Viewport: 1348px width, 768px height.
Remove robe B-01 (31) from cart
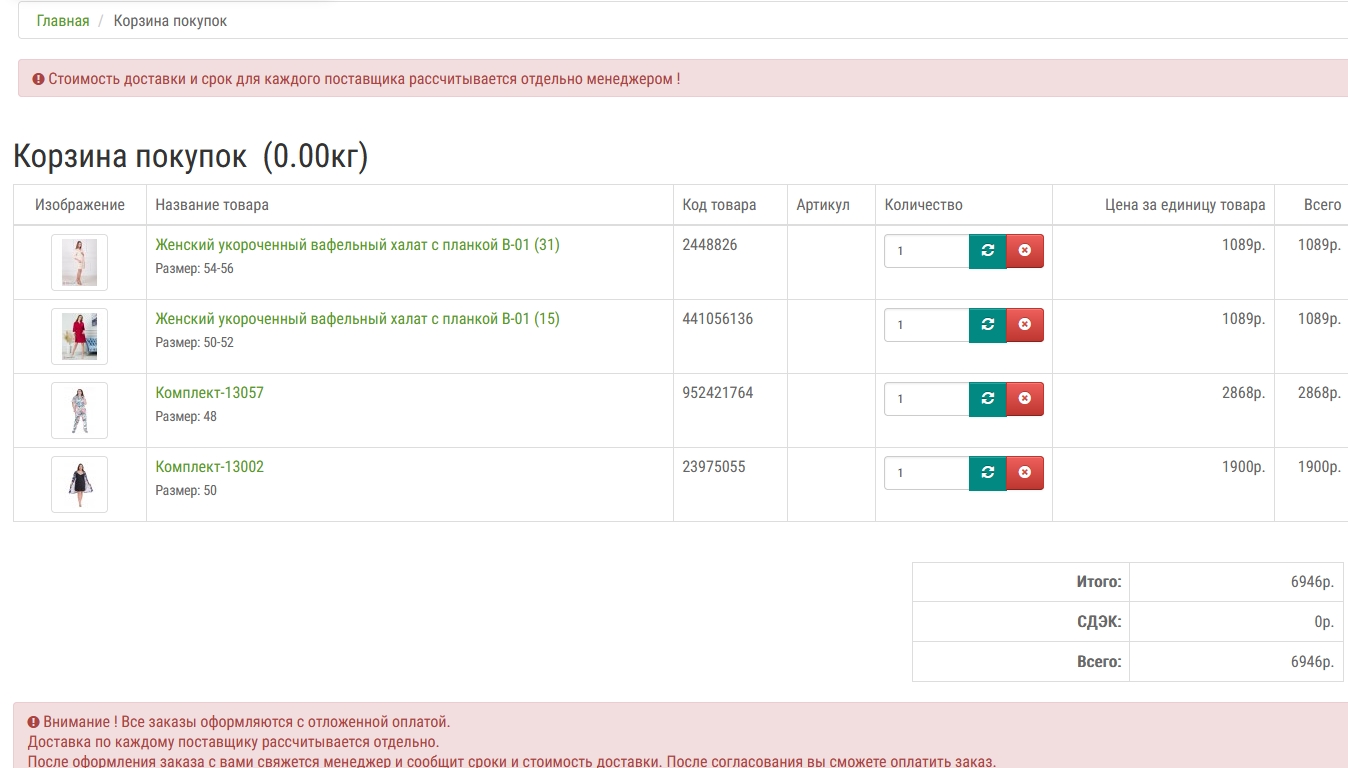click(x=1024, y=251)
